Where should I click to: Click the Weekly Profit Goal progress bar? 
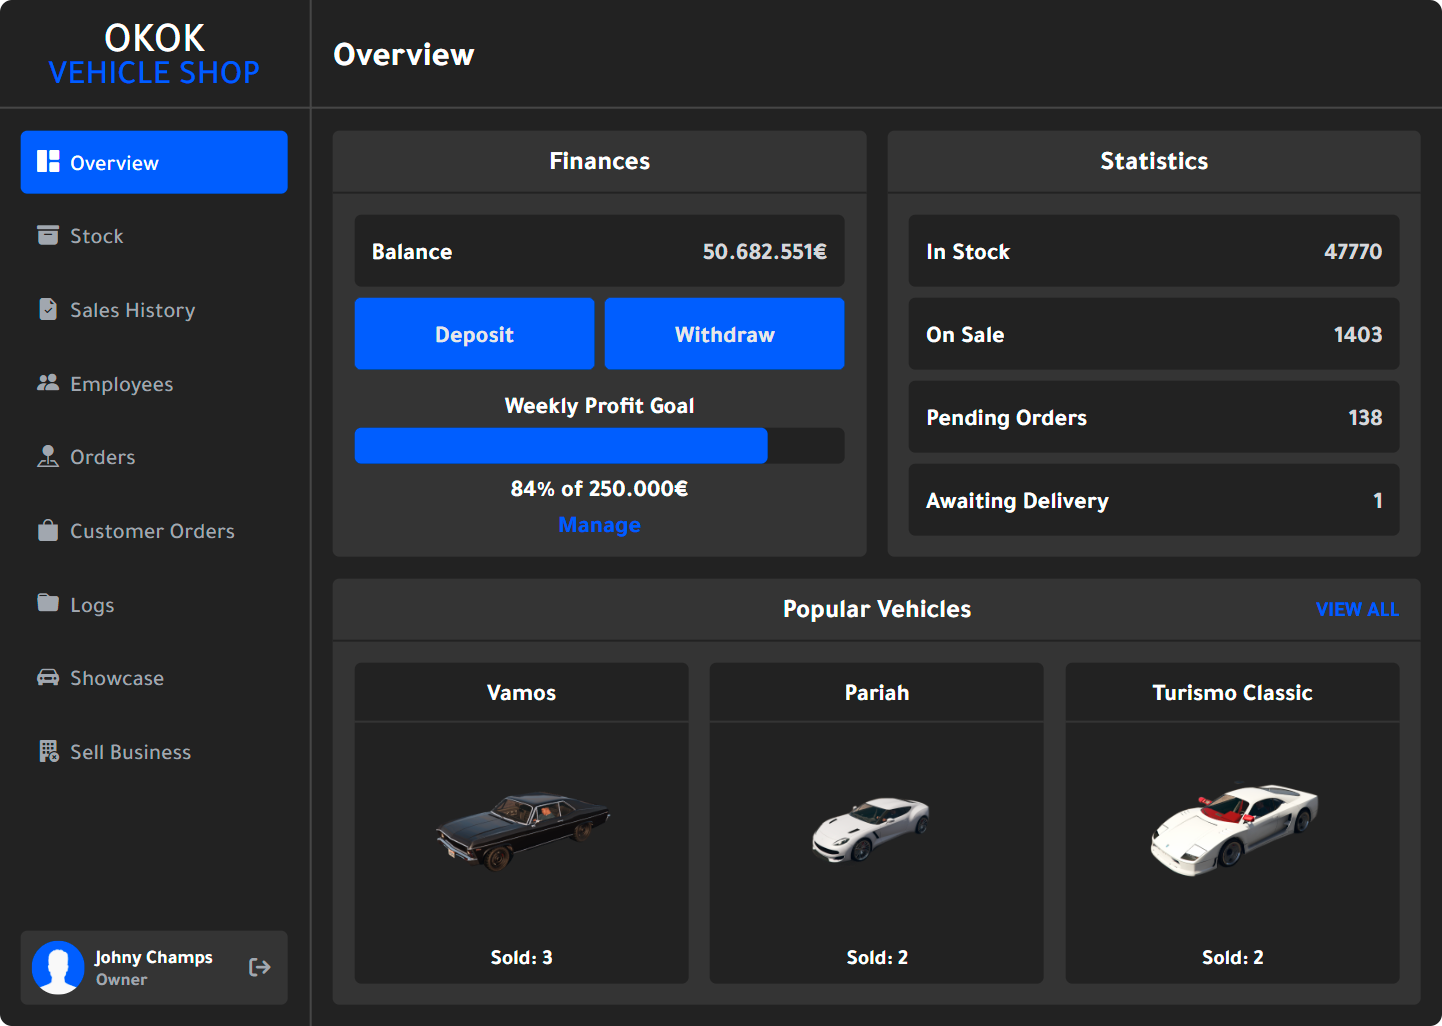coord(599,445)
